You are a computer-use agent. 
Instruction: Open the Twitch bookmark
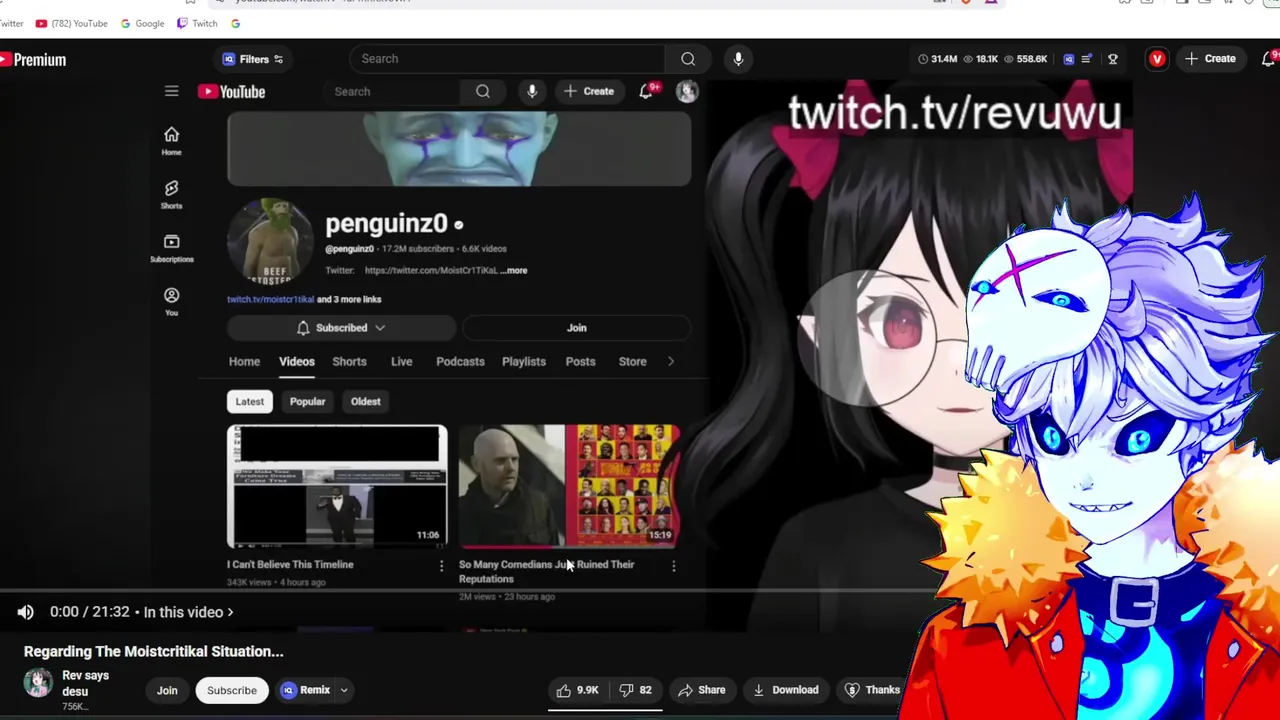coord(197,23)
